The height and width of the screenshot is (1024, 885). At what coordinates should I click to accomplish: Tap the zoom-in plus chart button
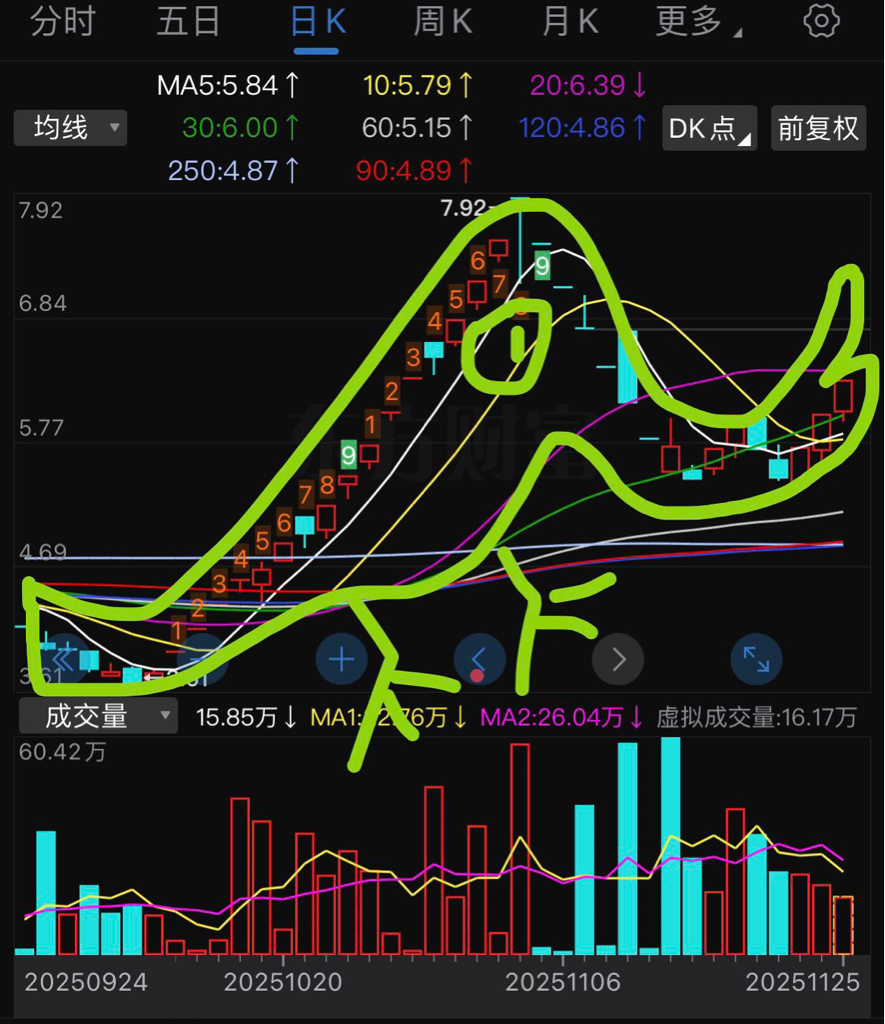pos(341,660)
